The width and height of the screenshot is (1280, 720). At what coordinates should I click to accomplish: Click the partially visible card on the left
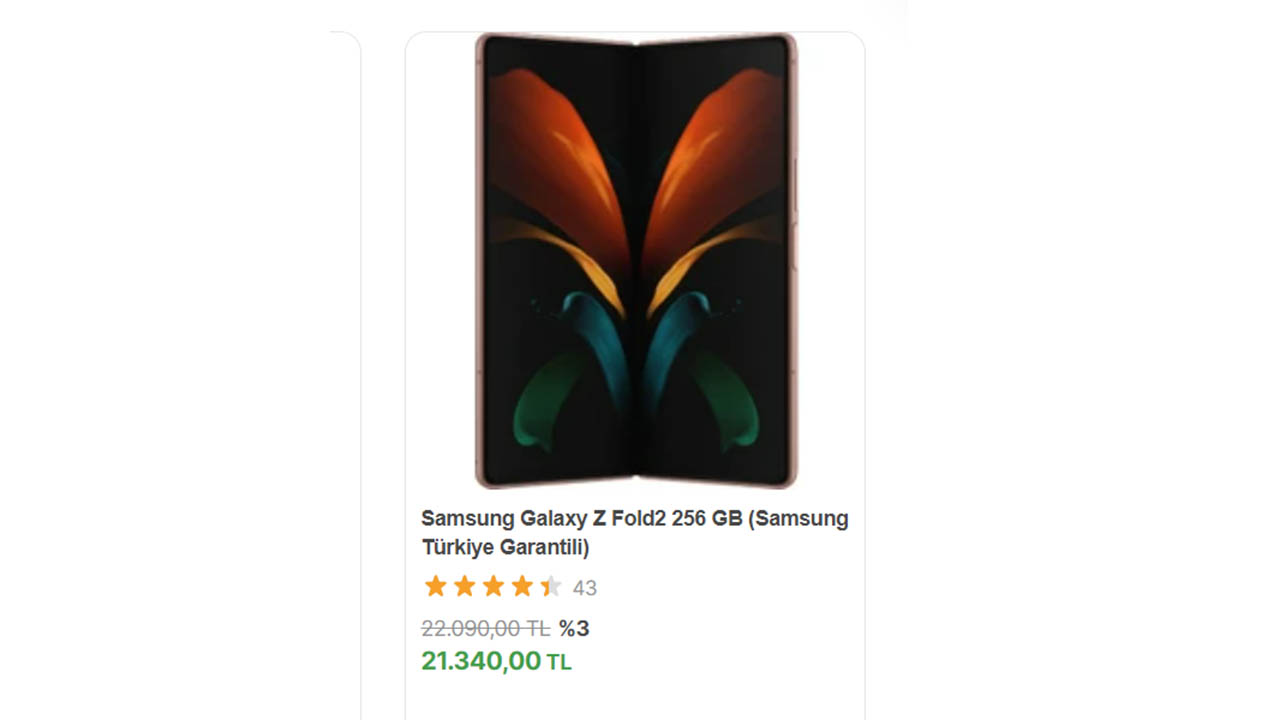pos(340,360)
